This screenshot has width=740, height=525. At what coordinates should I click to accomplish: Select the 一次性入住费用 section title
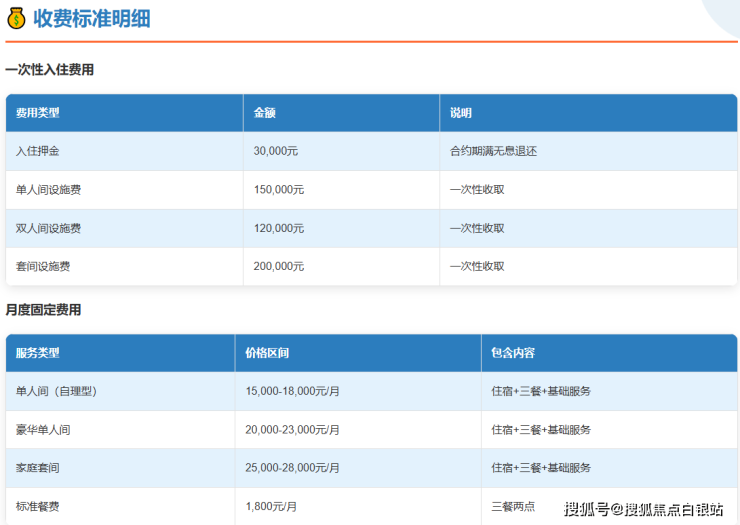(49, 70)
